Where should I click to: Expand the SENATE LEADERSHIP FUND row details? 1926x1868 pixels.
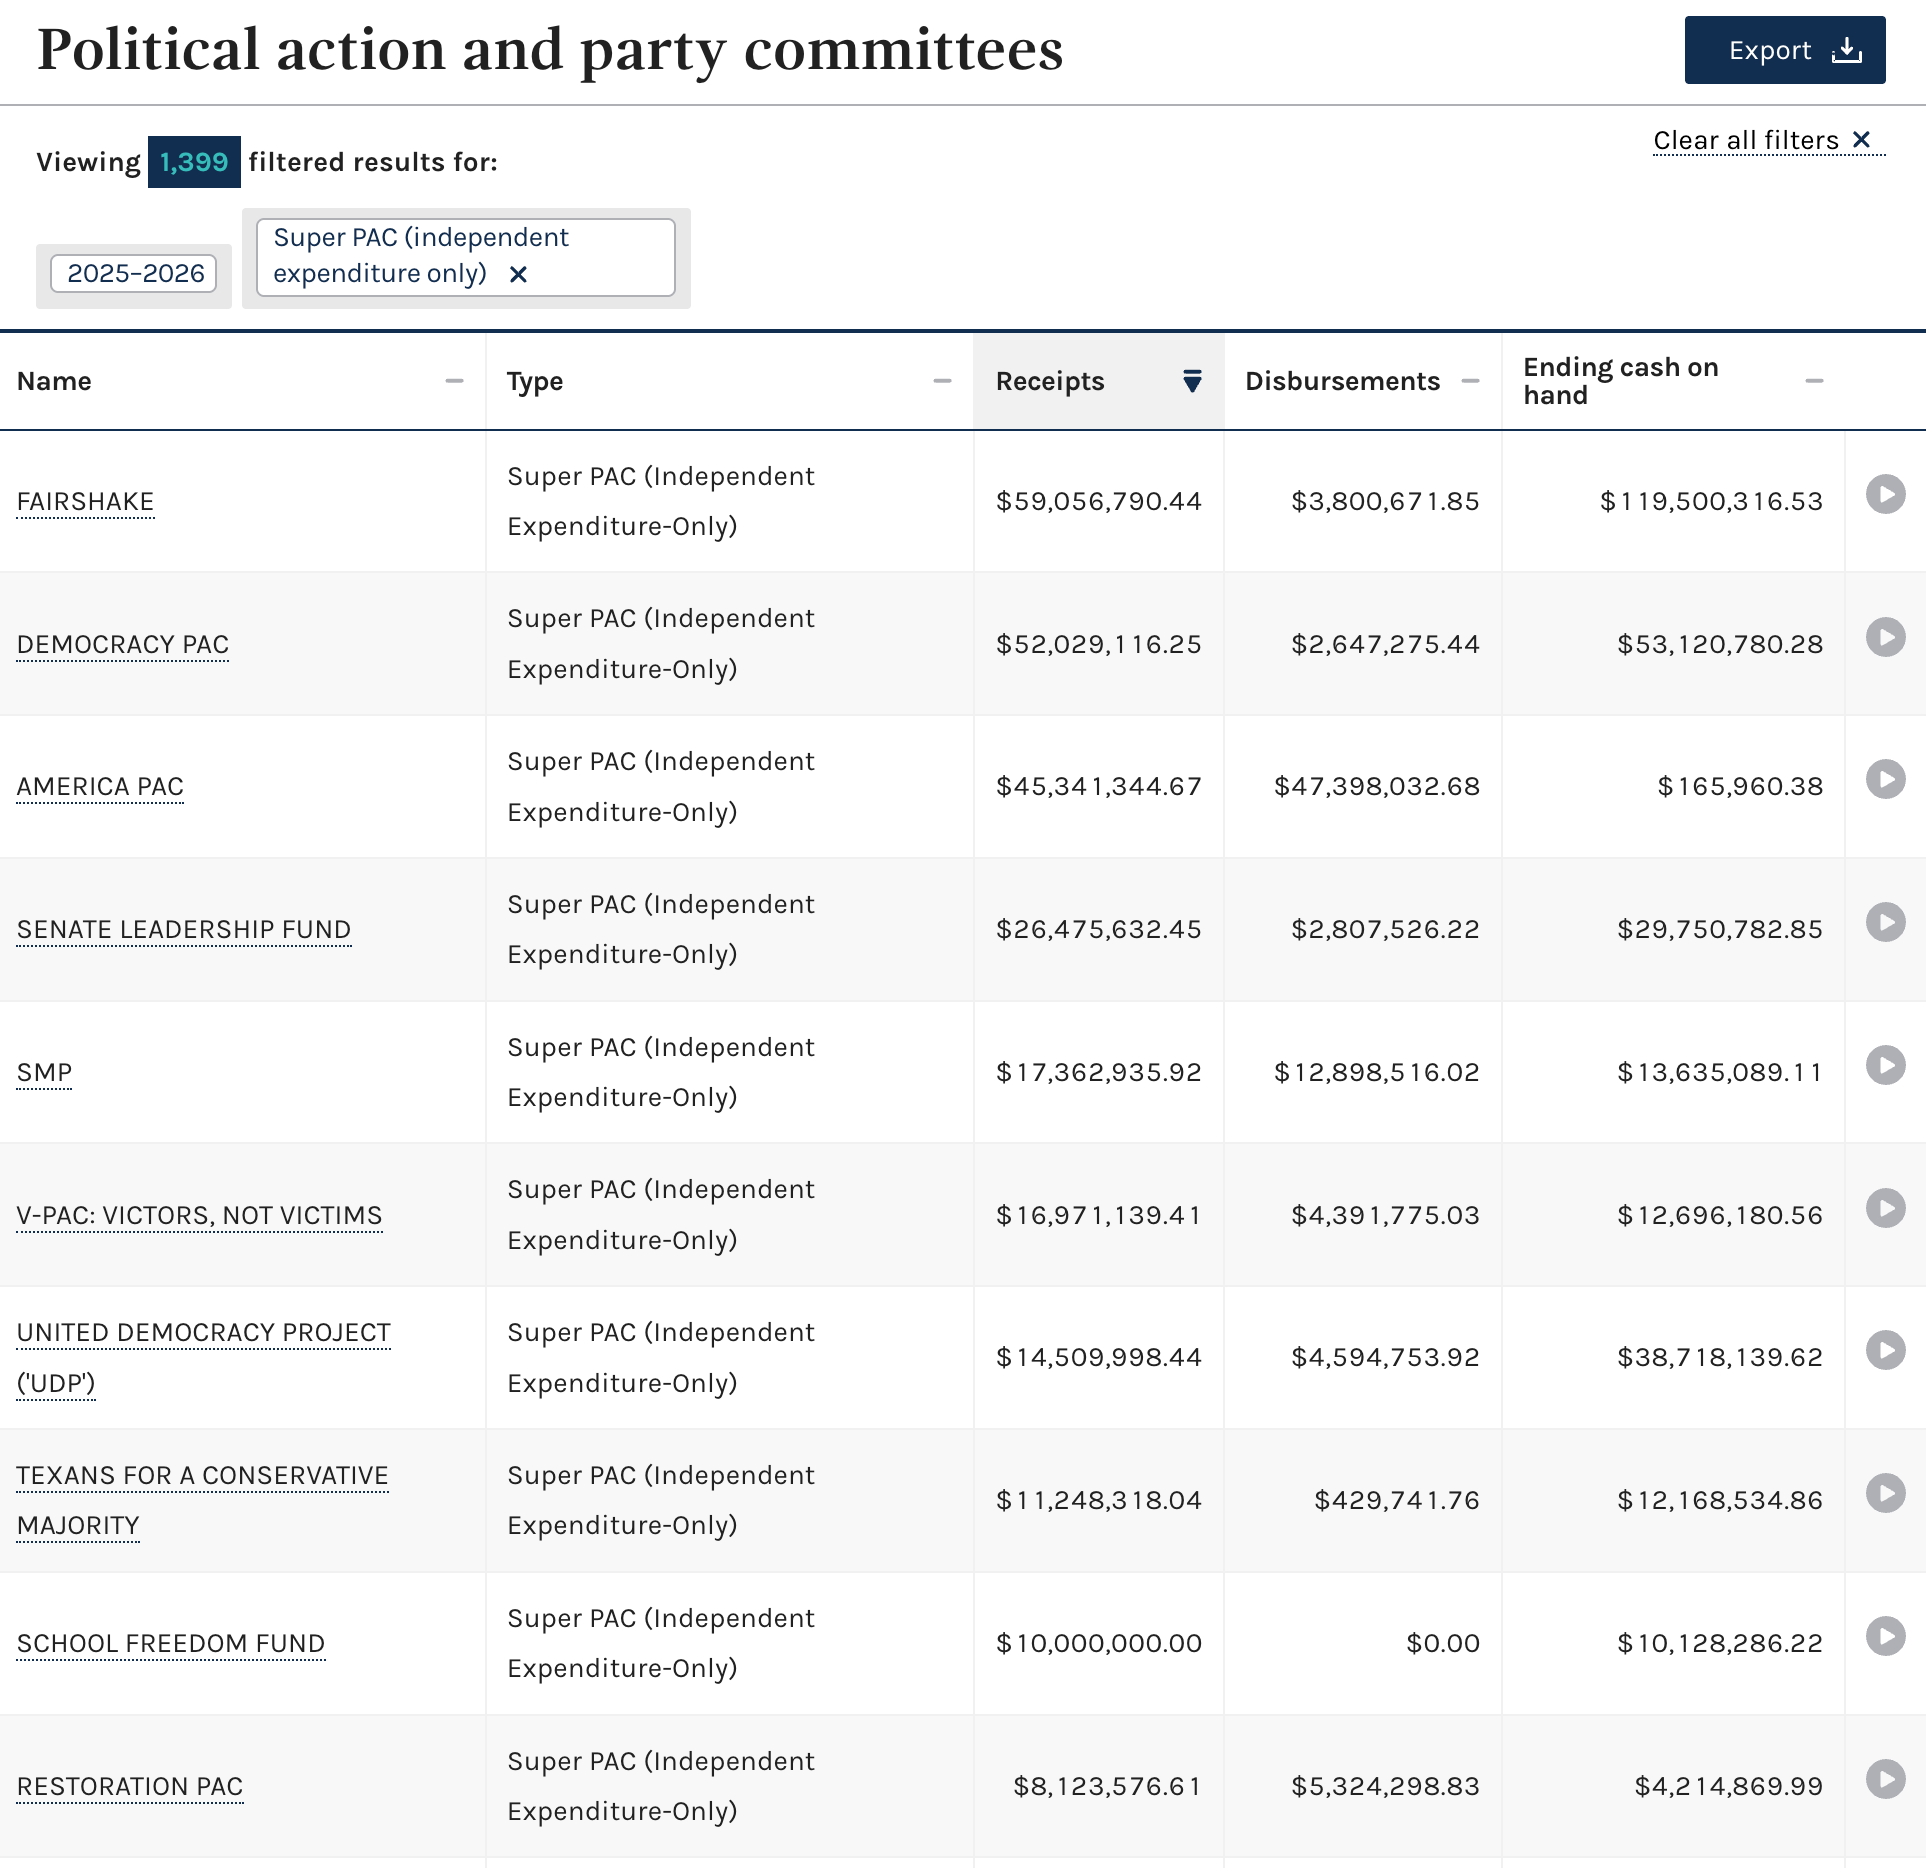(x=1885, y=922)
